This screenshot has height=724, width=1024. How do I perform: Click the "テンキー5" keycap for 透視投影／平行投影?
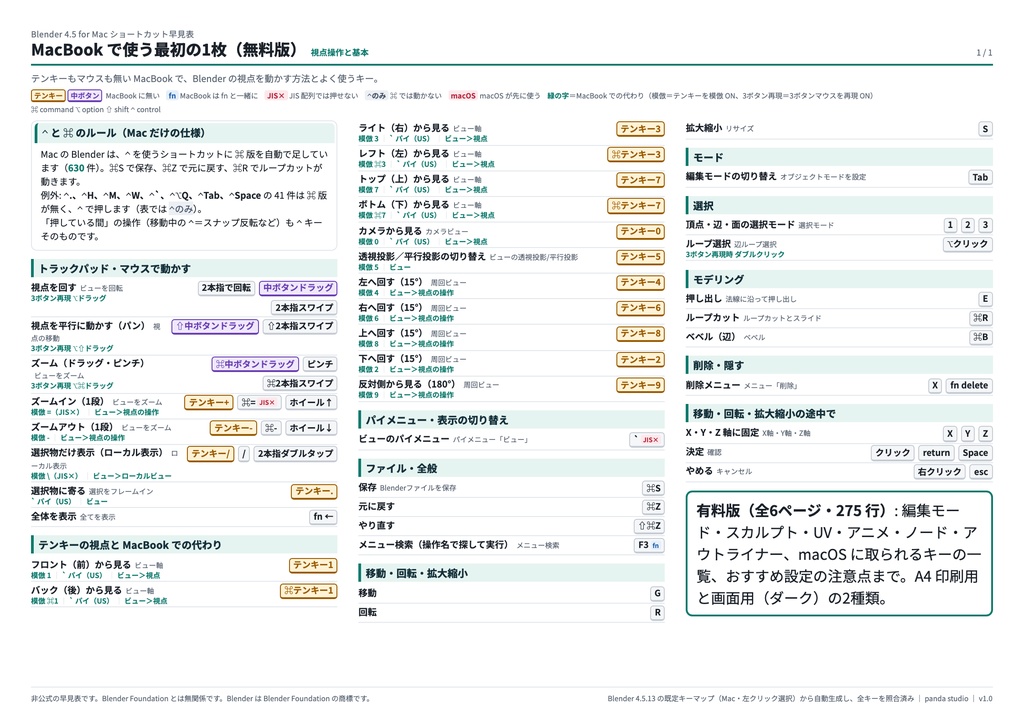click(641, 257)
